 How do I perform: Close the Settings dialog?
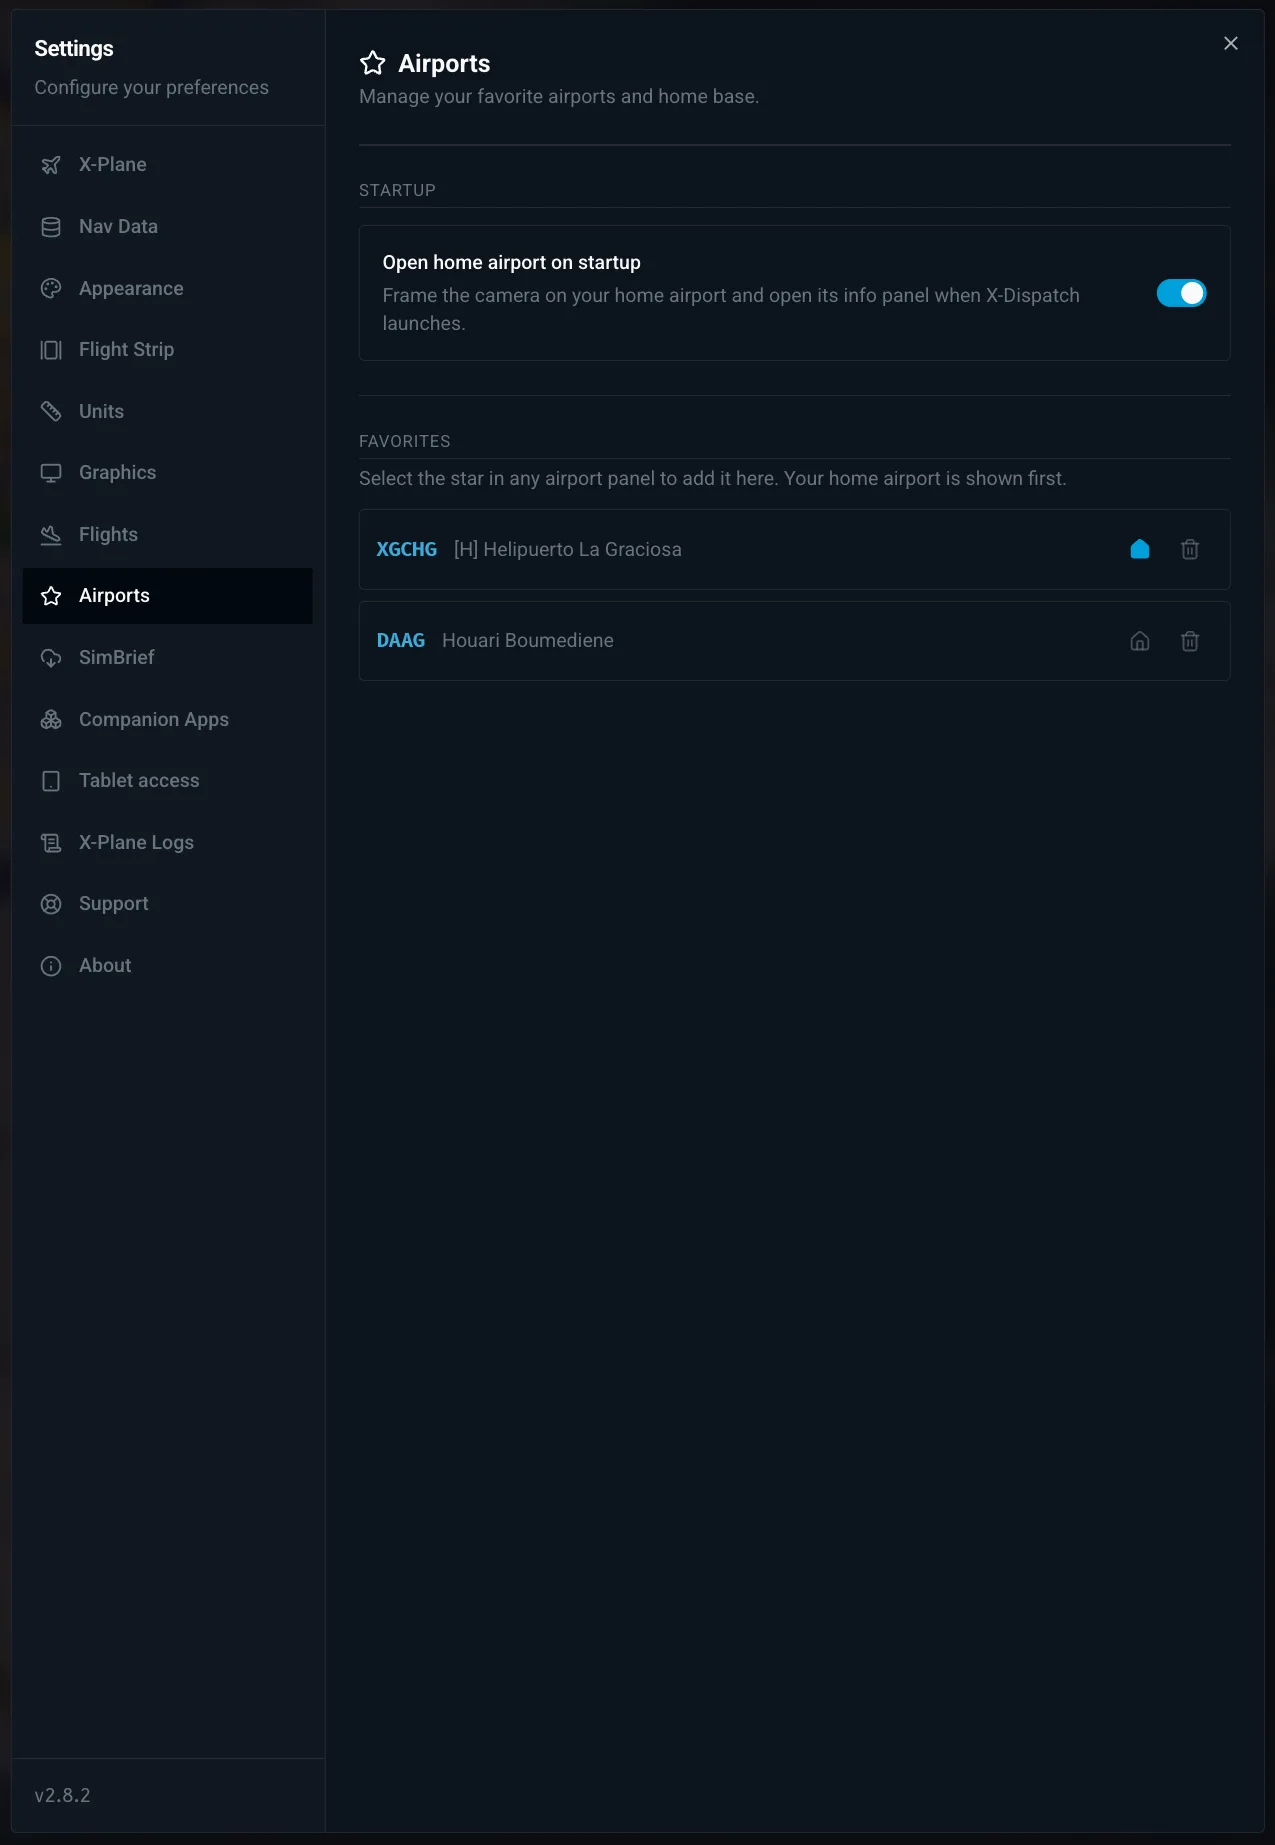1231,43
